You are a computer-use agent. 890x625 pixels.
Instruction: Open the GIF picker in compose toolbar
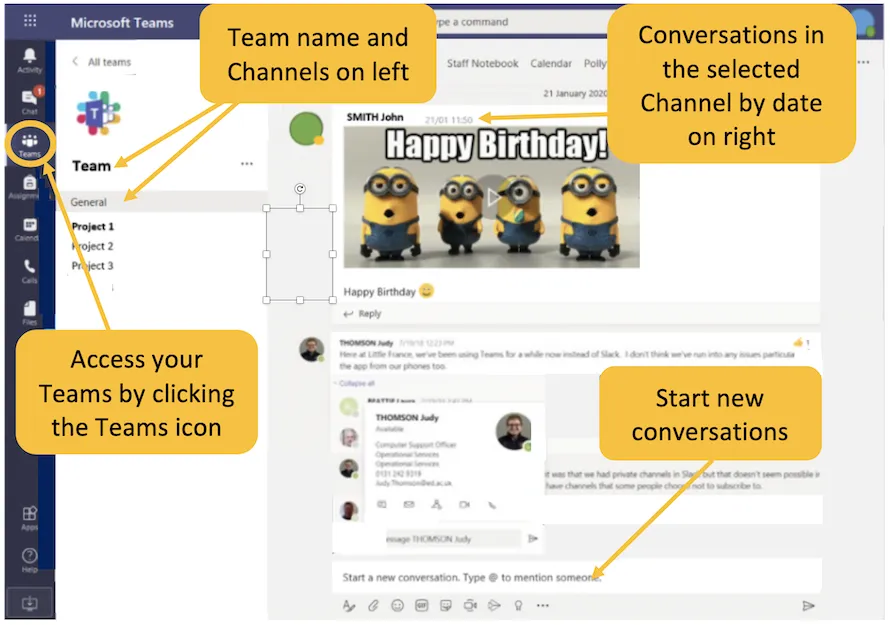pos(421,605)
